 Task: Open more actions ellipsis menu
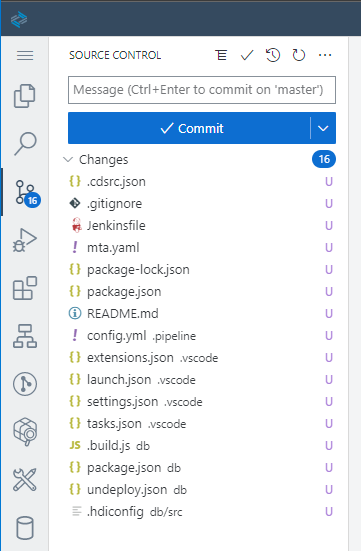coord(325,55)
